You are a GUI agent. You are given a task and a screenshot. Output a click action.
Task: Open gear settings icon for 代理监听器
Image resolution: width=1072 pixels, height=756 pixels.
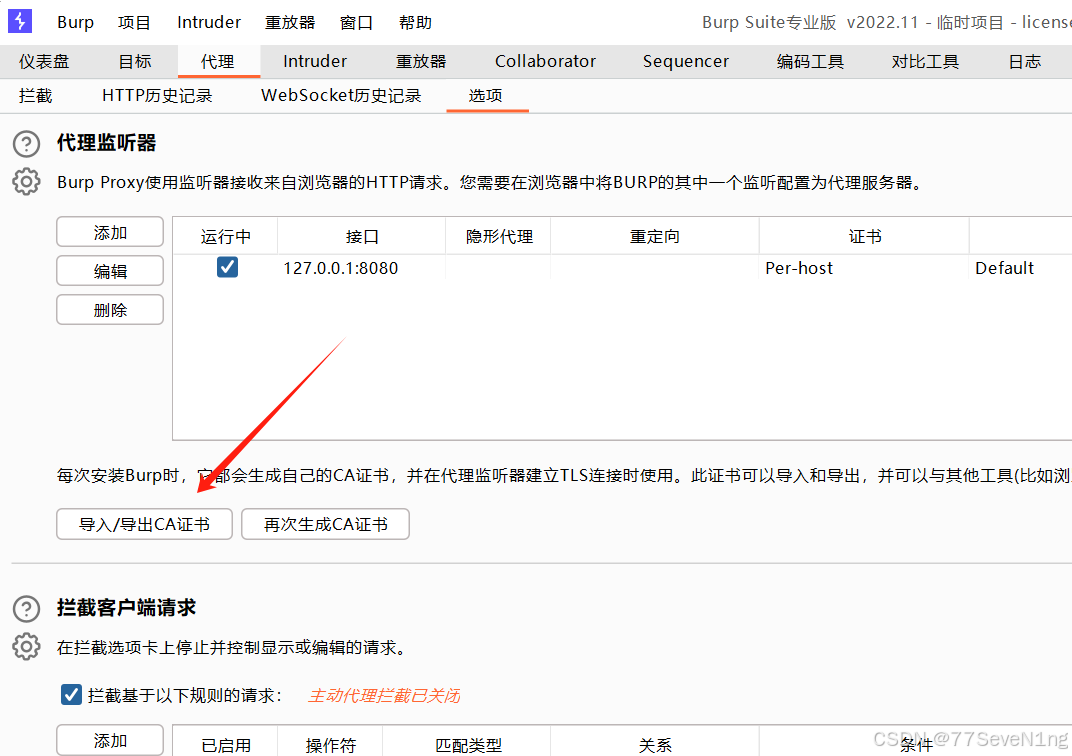point(27,182)
